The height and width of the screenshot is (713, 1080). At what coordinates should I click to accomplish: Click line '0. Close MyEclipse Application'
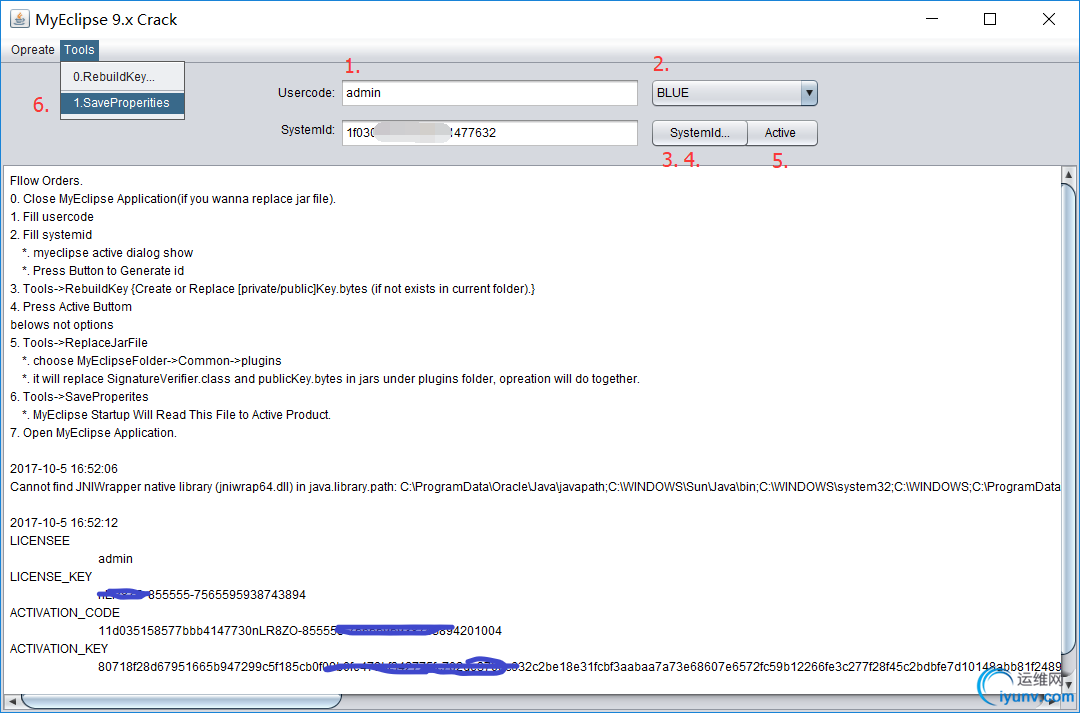point(173,198)
